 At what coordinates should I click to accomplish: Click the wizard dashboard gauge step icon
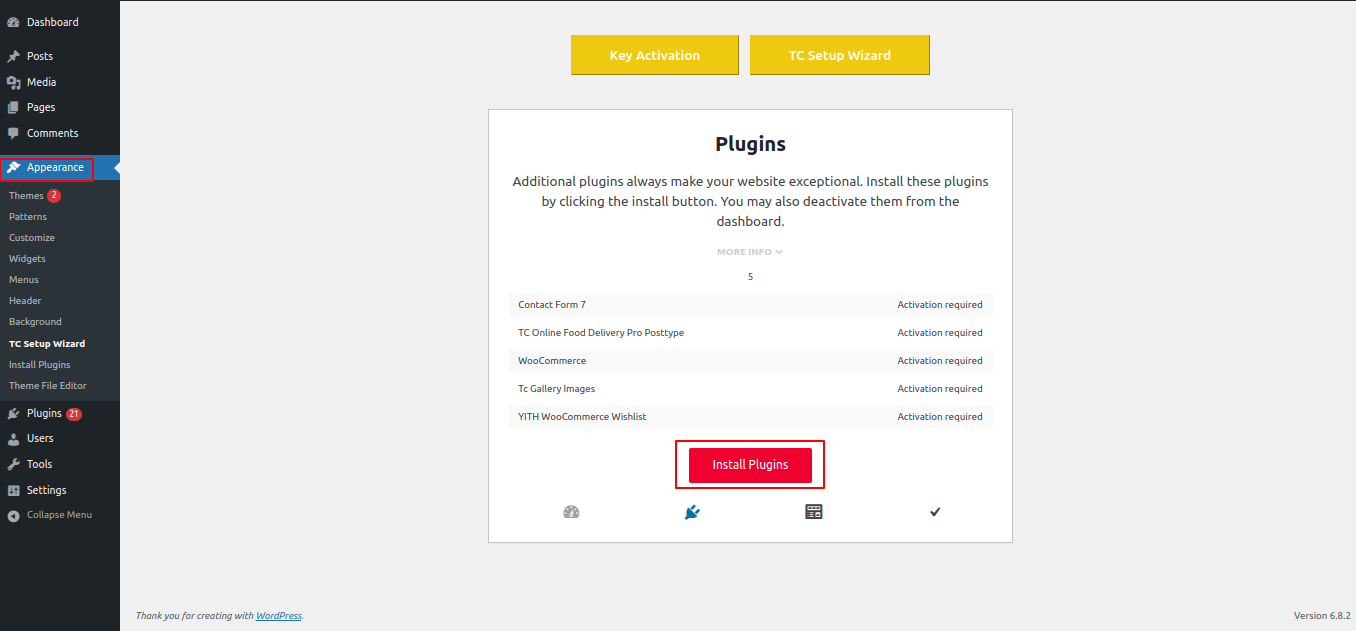[572, 512]
